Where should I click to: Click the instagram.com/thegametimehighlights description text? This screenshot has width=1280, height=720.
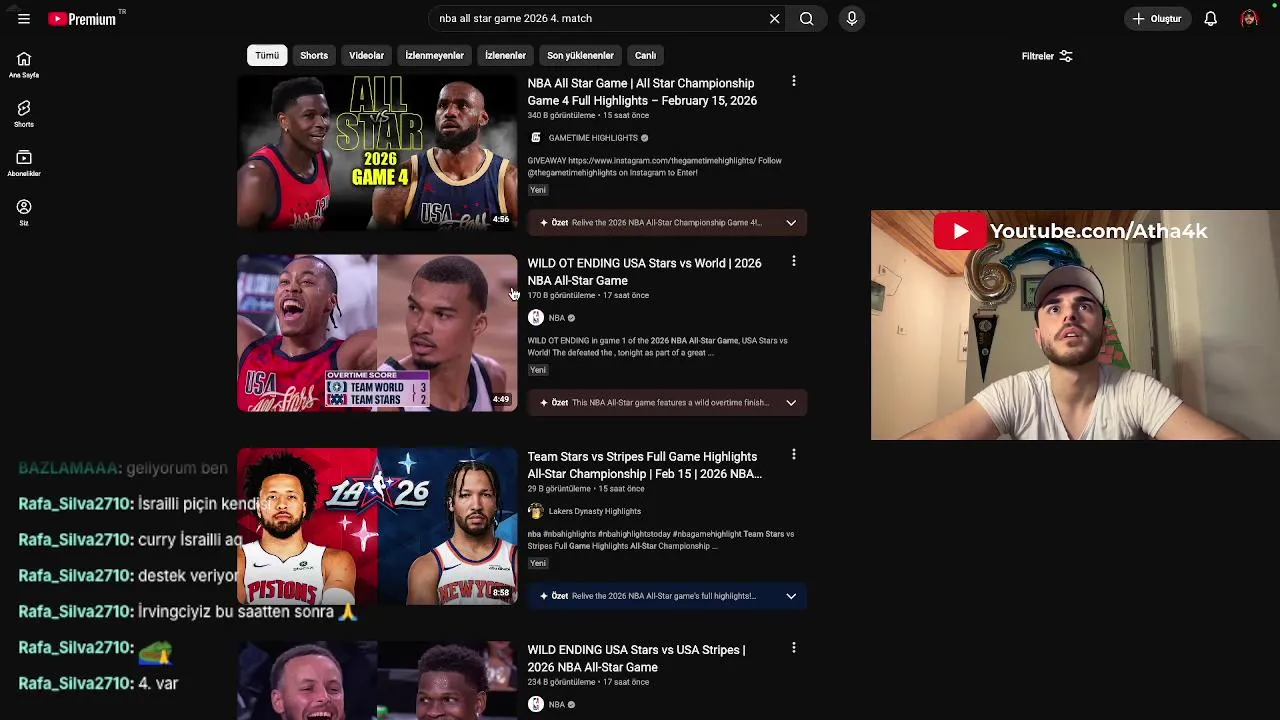[654, 166]
